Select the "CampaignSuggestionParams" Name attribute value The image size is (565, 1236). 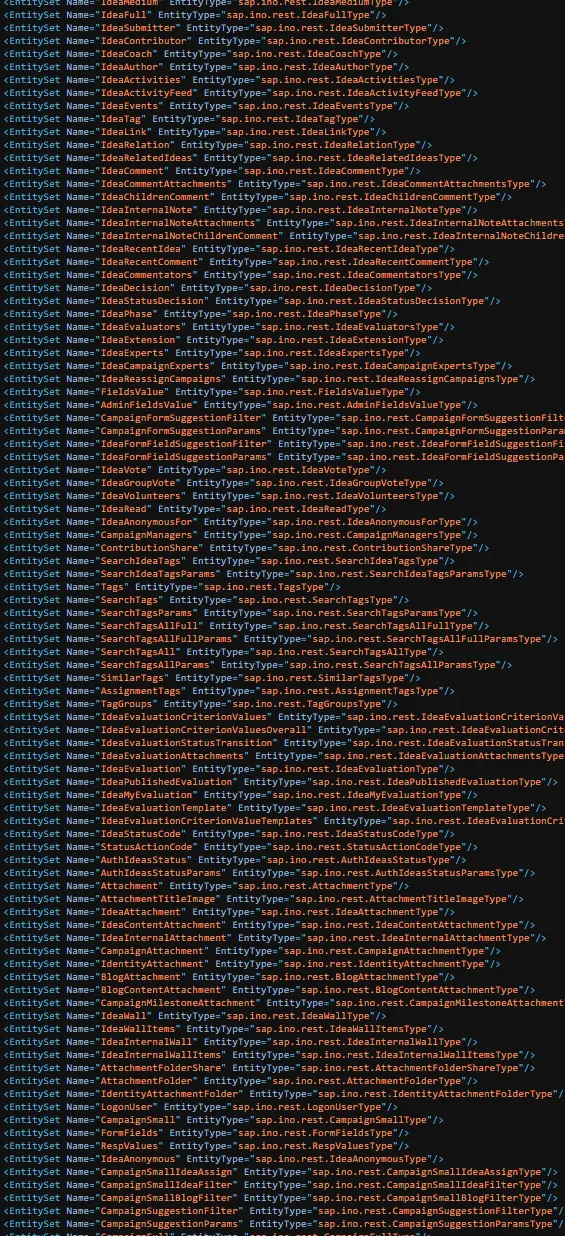click(170, 1224)
